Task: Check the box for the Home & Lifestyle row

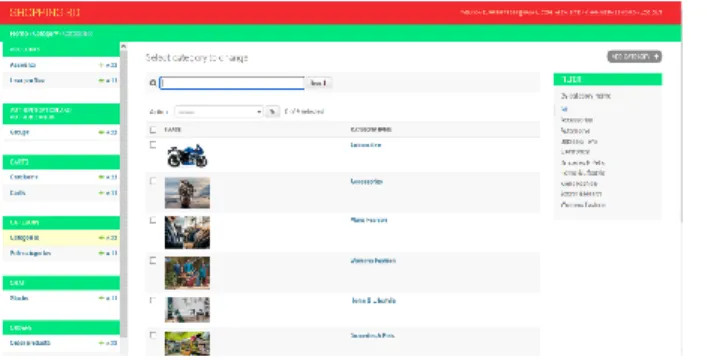Action: pyautogui.click(x=153, y=301)
